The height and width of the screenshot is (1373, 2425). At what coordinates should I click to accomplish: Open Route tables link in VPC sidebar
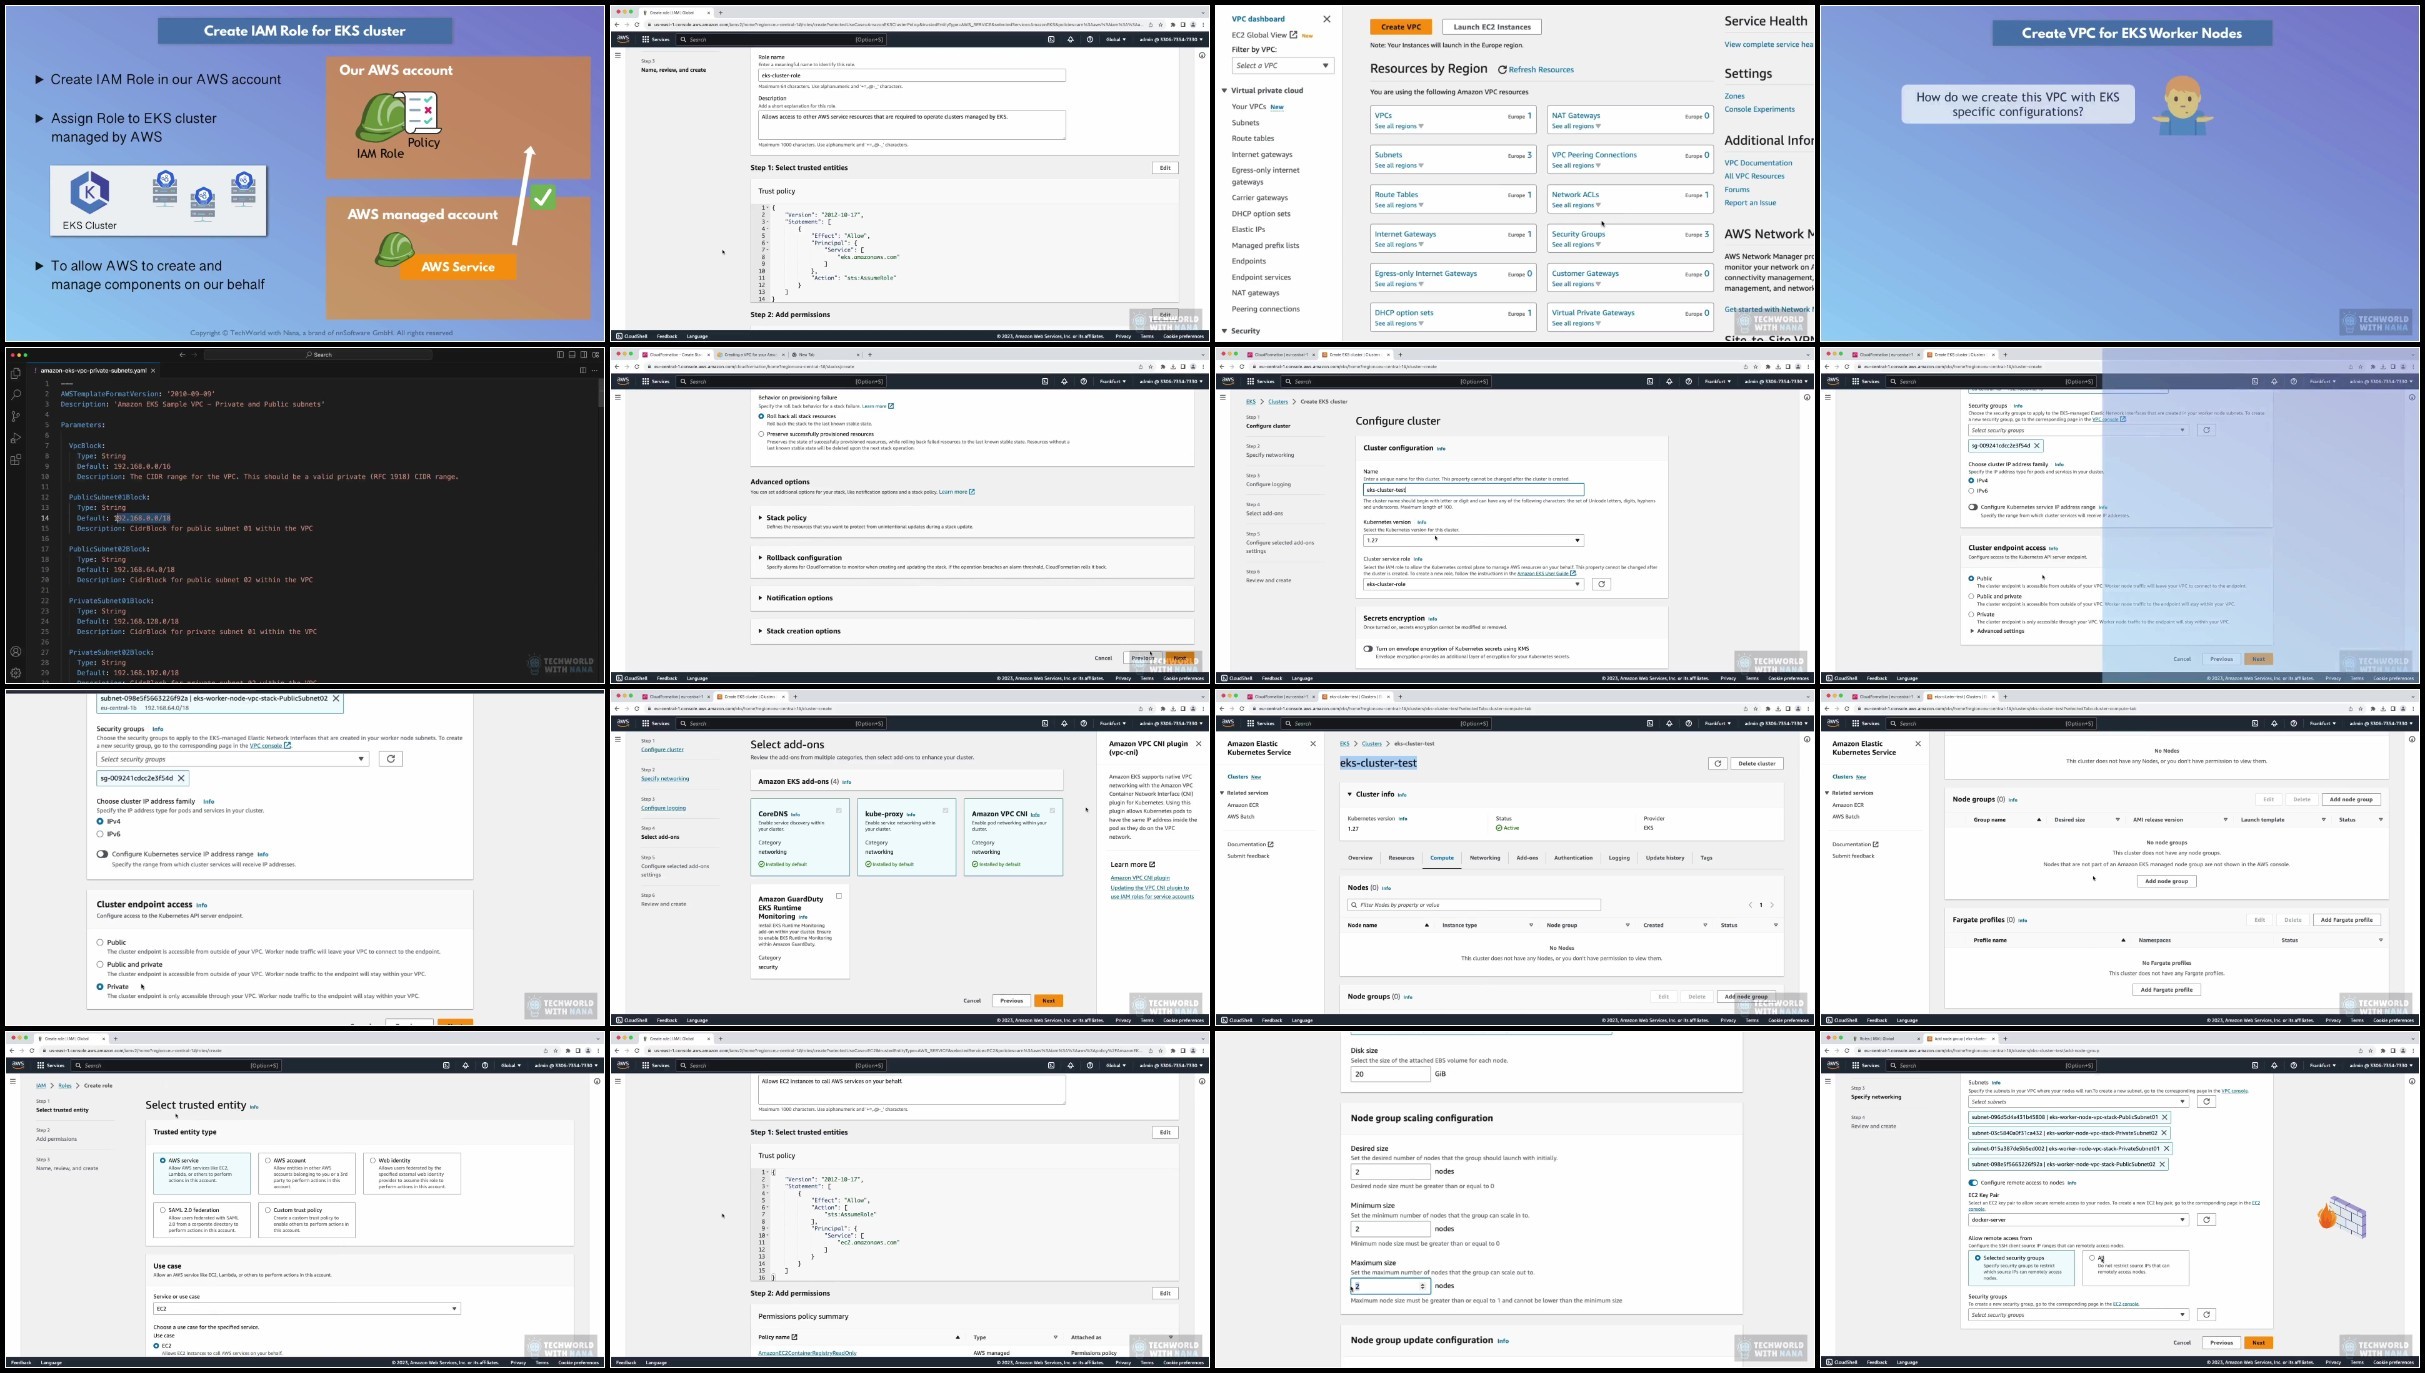[x=1253, y=139]
